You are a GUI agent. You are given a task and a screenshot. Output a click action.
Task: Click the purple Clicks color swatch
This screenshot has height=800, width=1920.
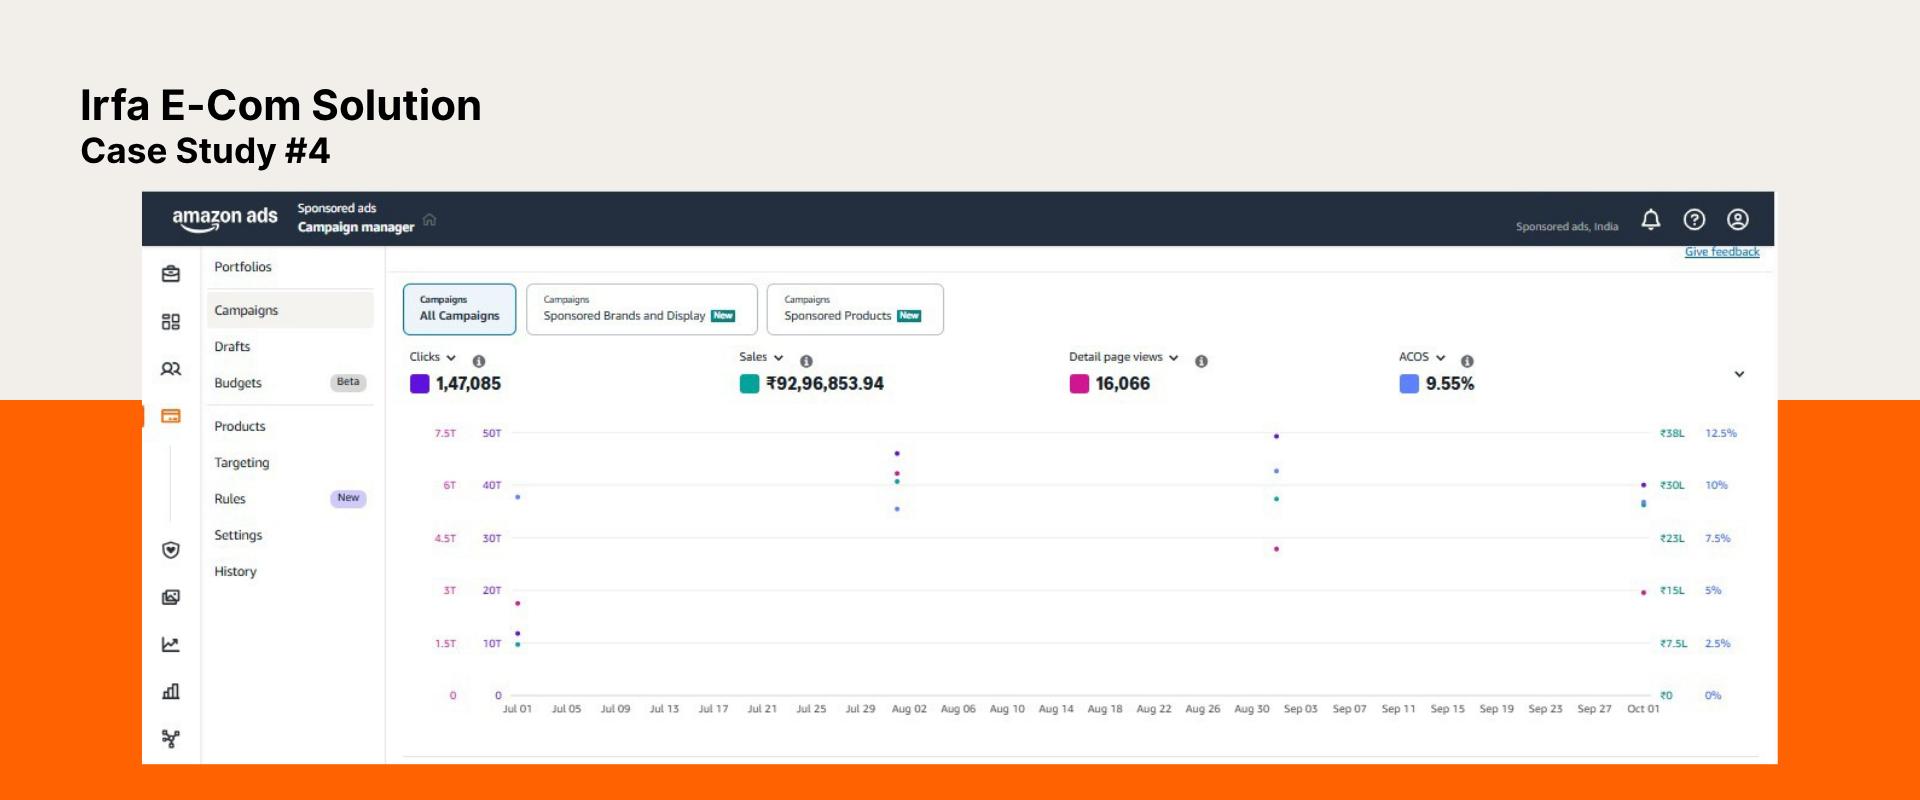[x=420, y=384]
